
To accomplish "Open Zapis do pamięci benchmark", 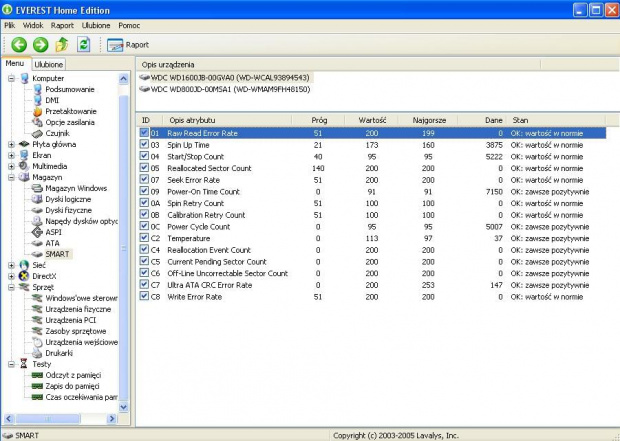I will click(72, 386).
